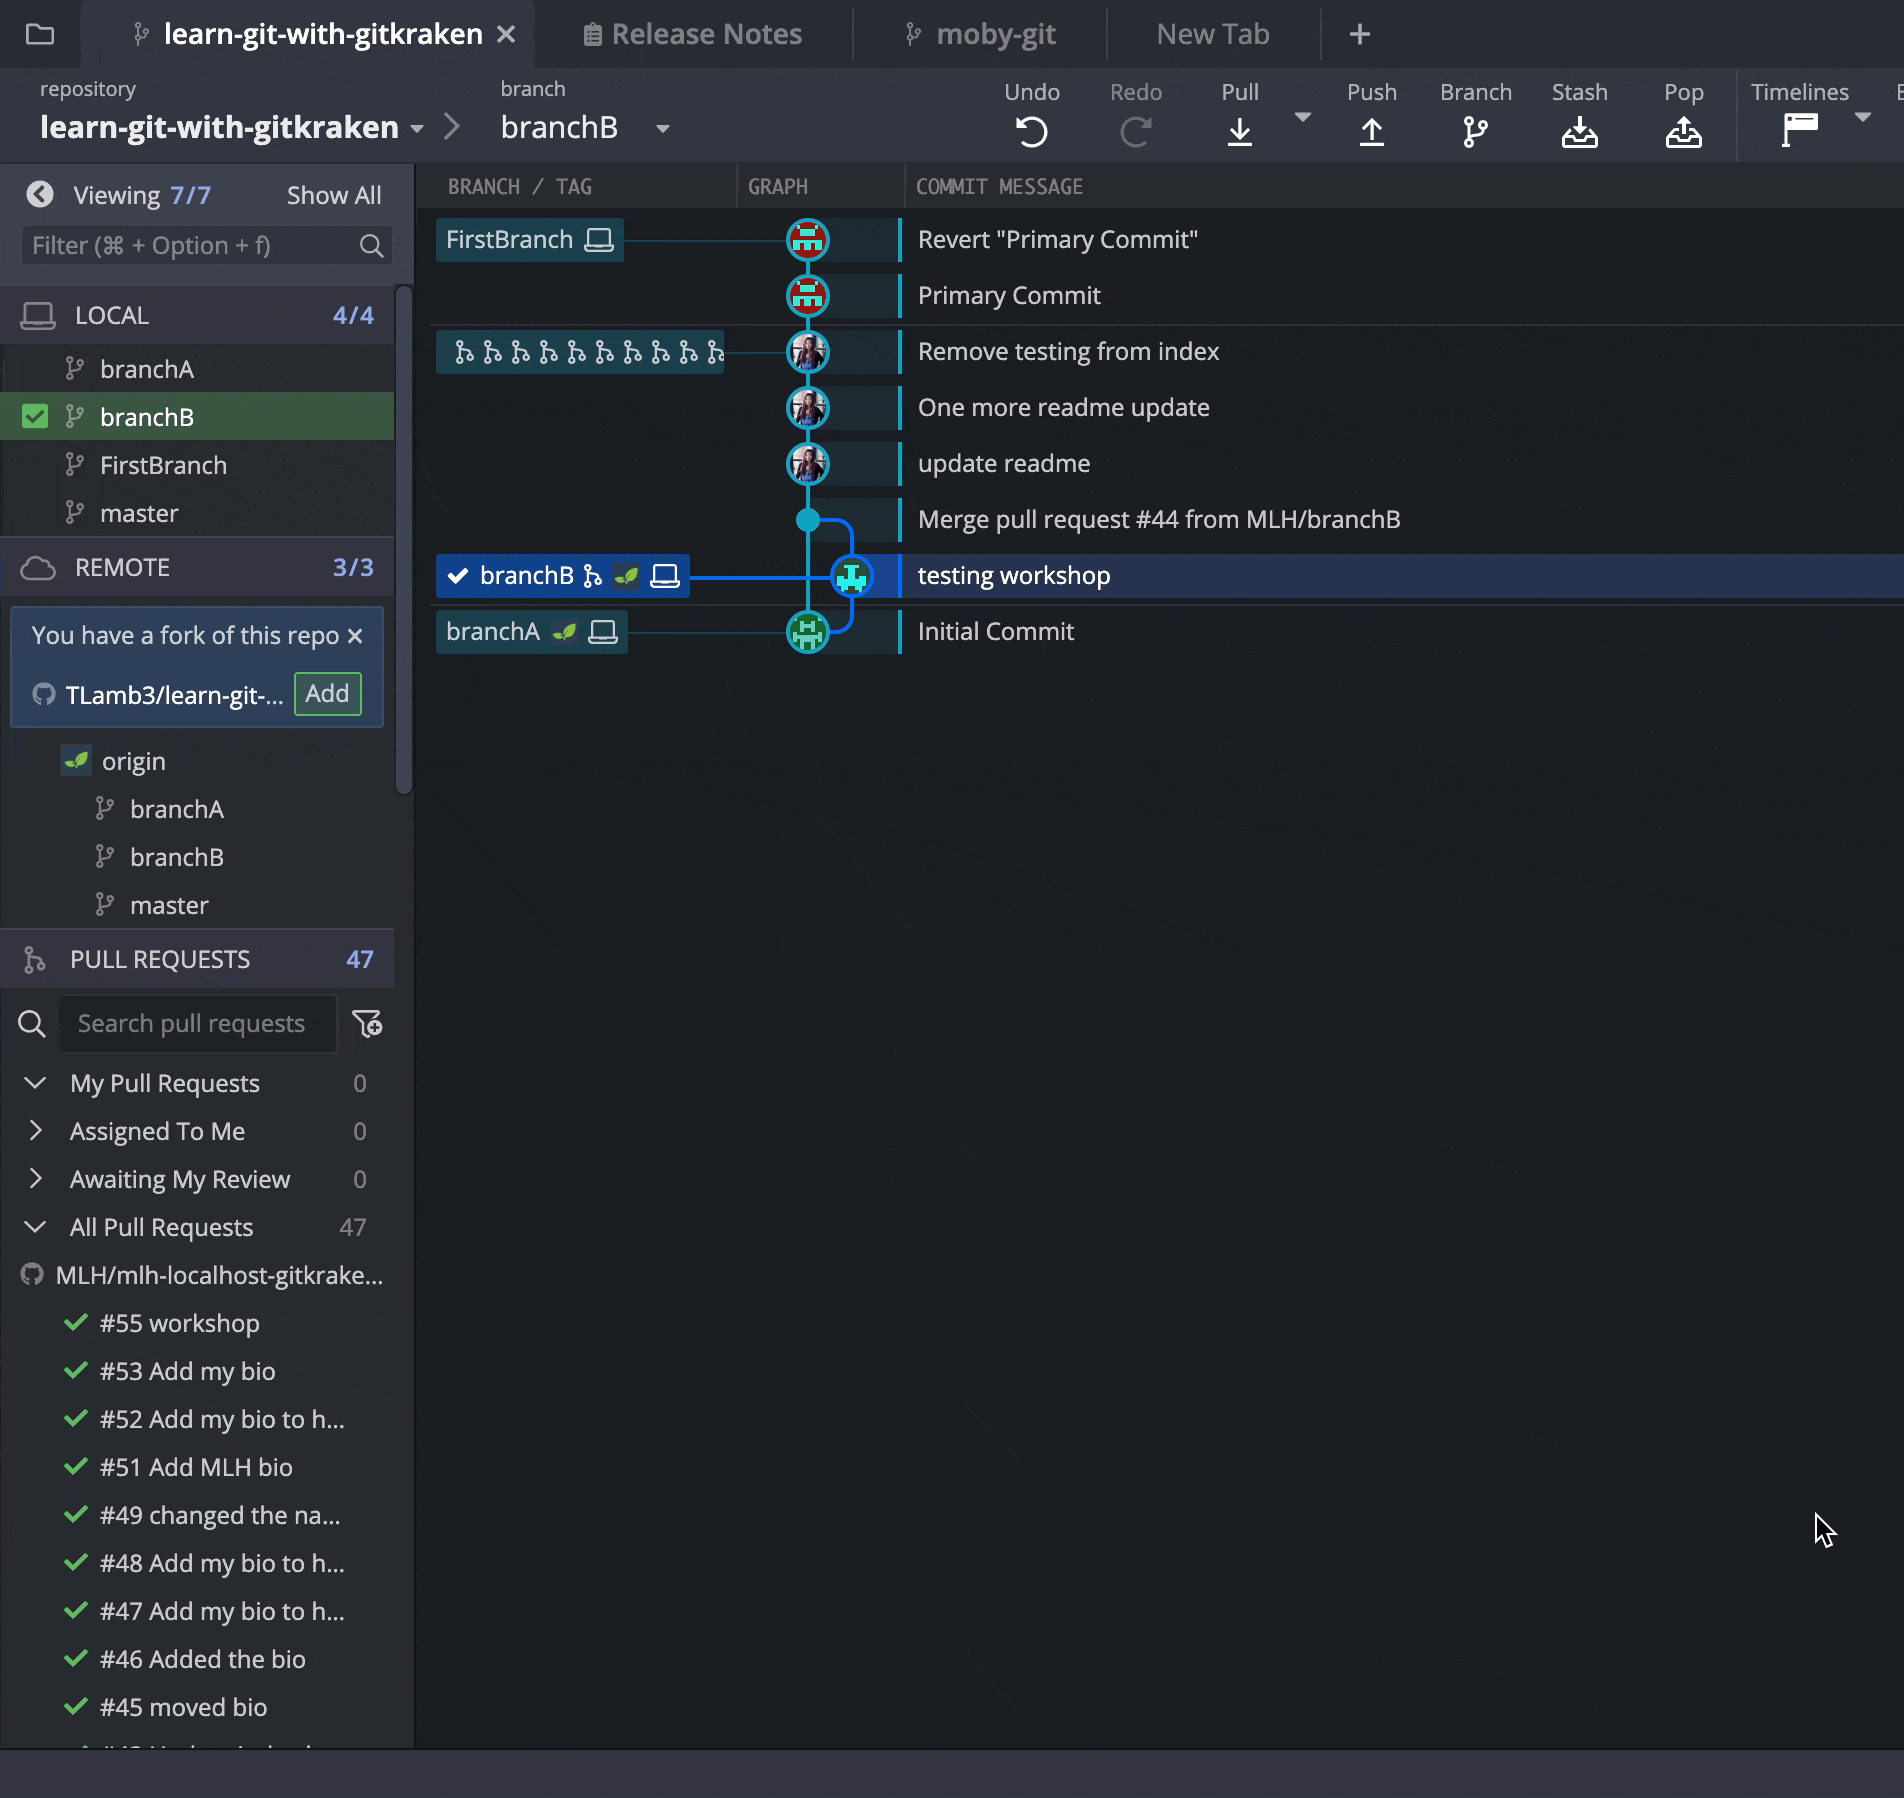Click the Show All link above the filter

(x=334, y=194)
